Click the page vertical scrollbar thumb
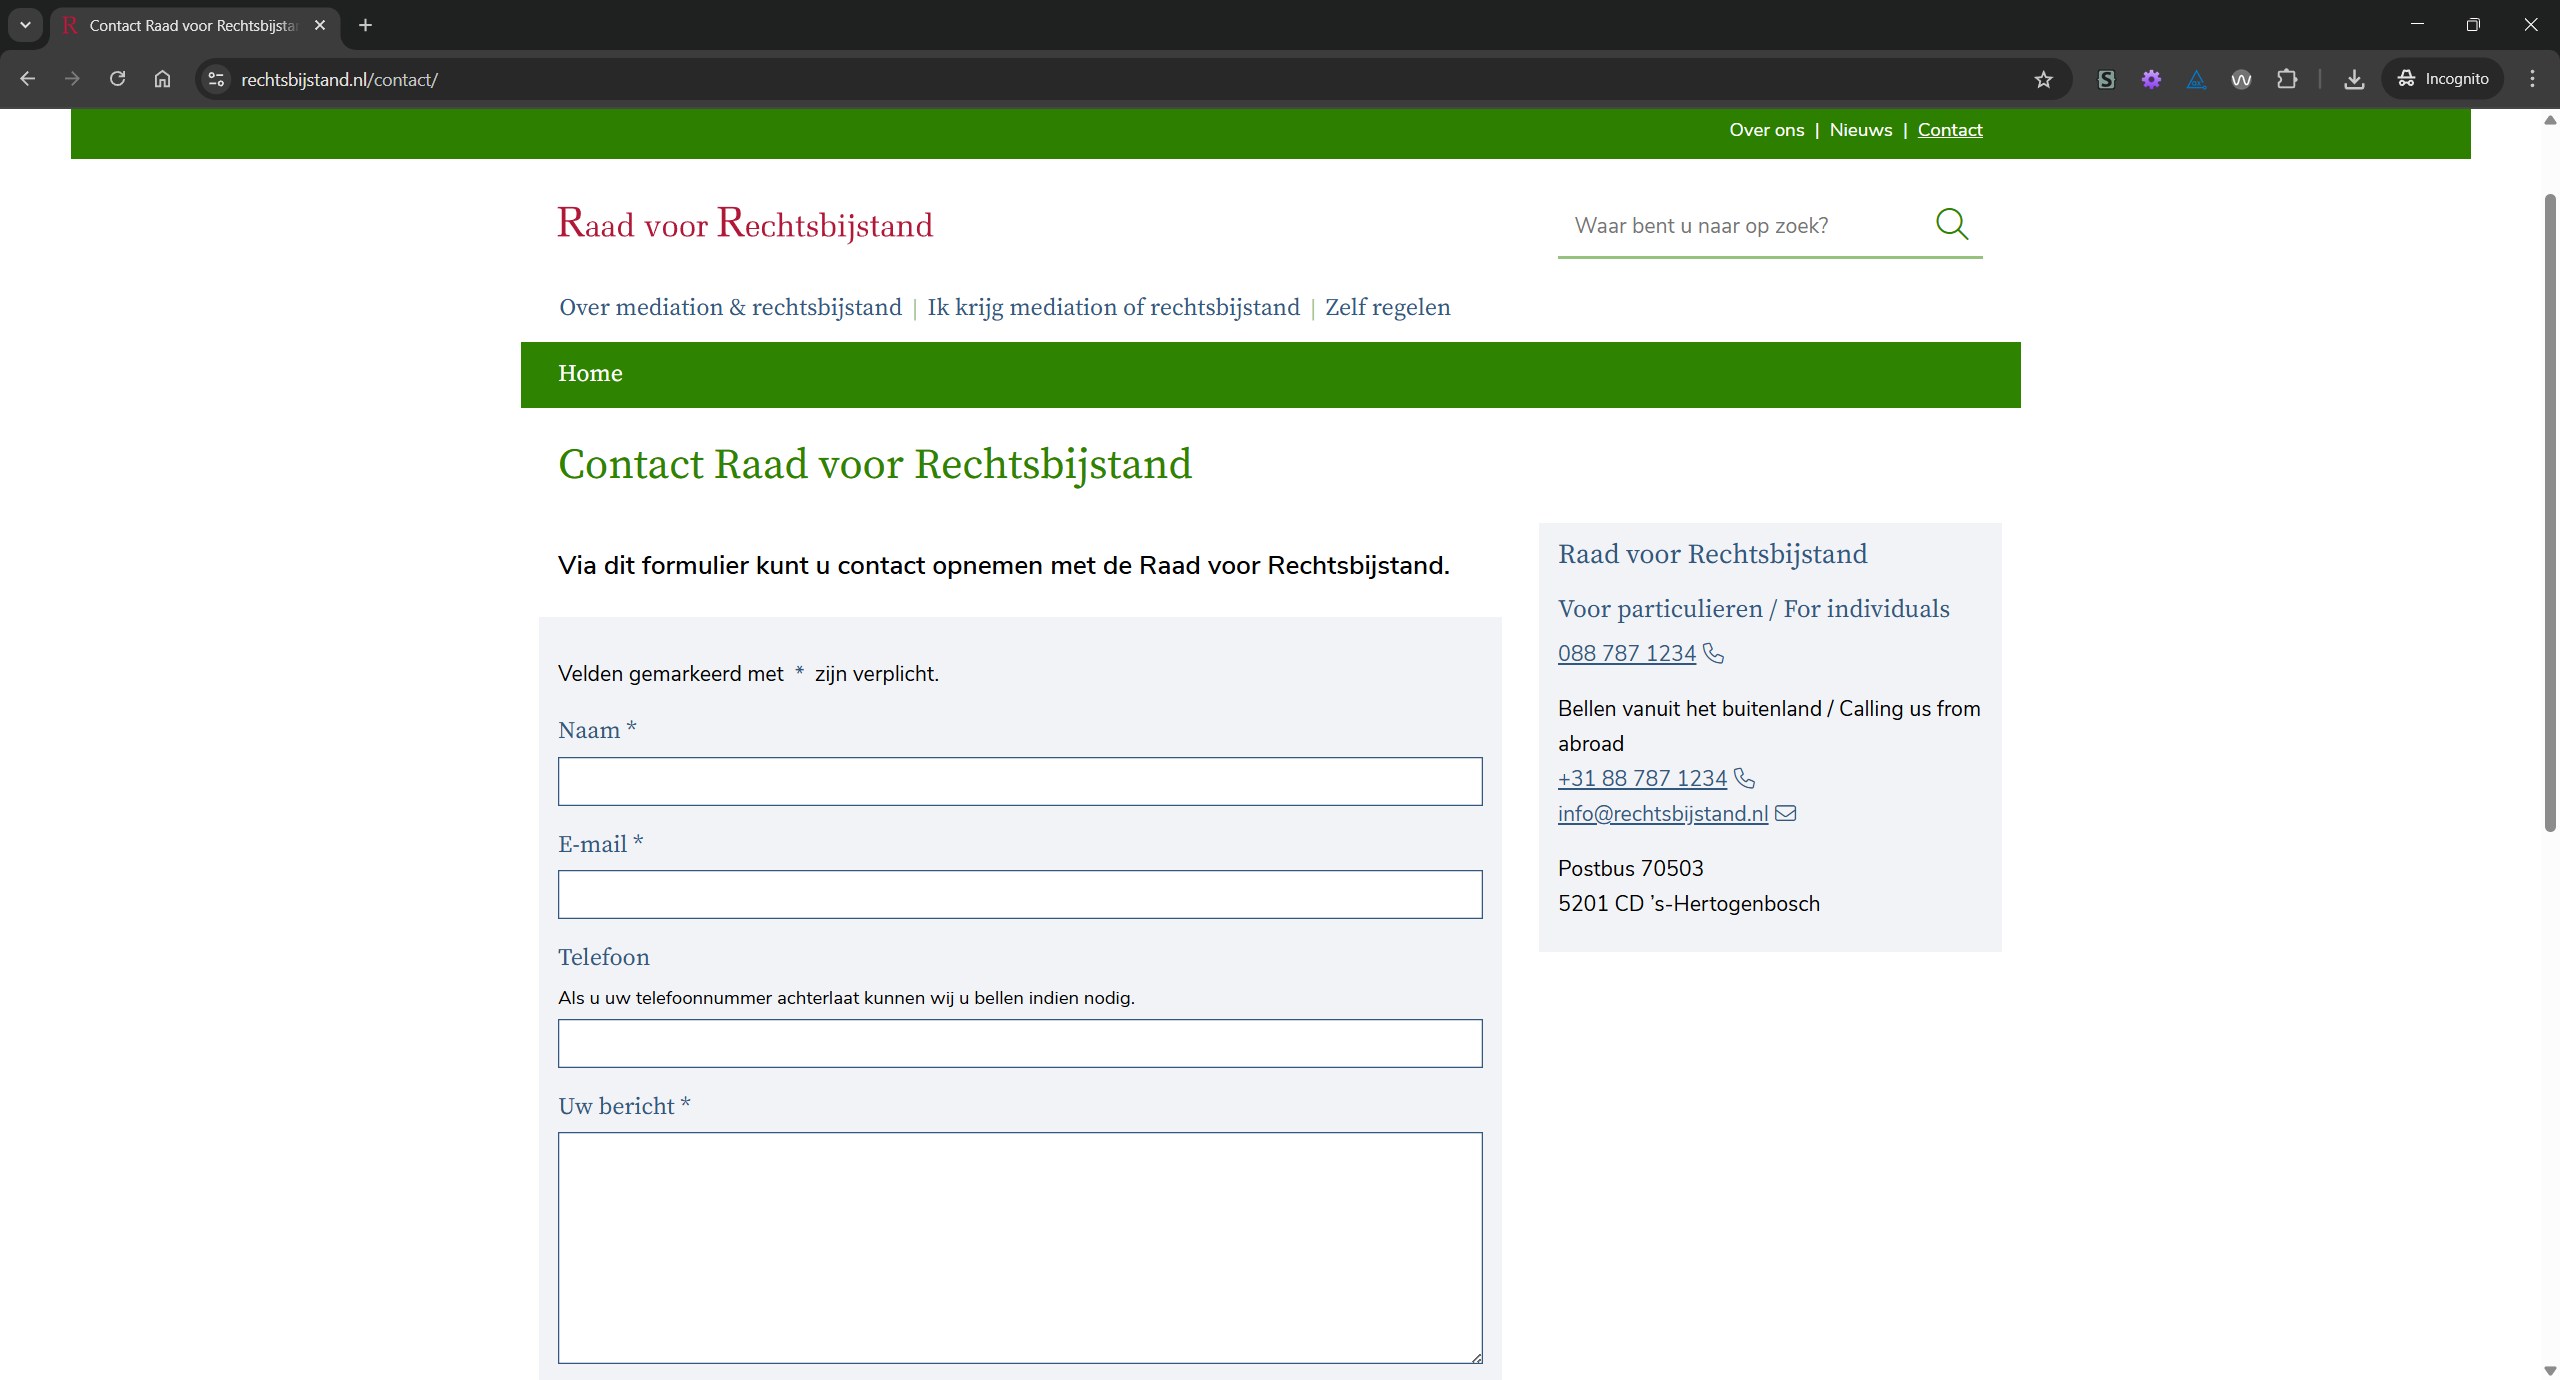2560x1380 pixels. coord(2550,512)
